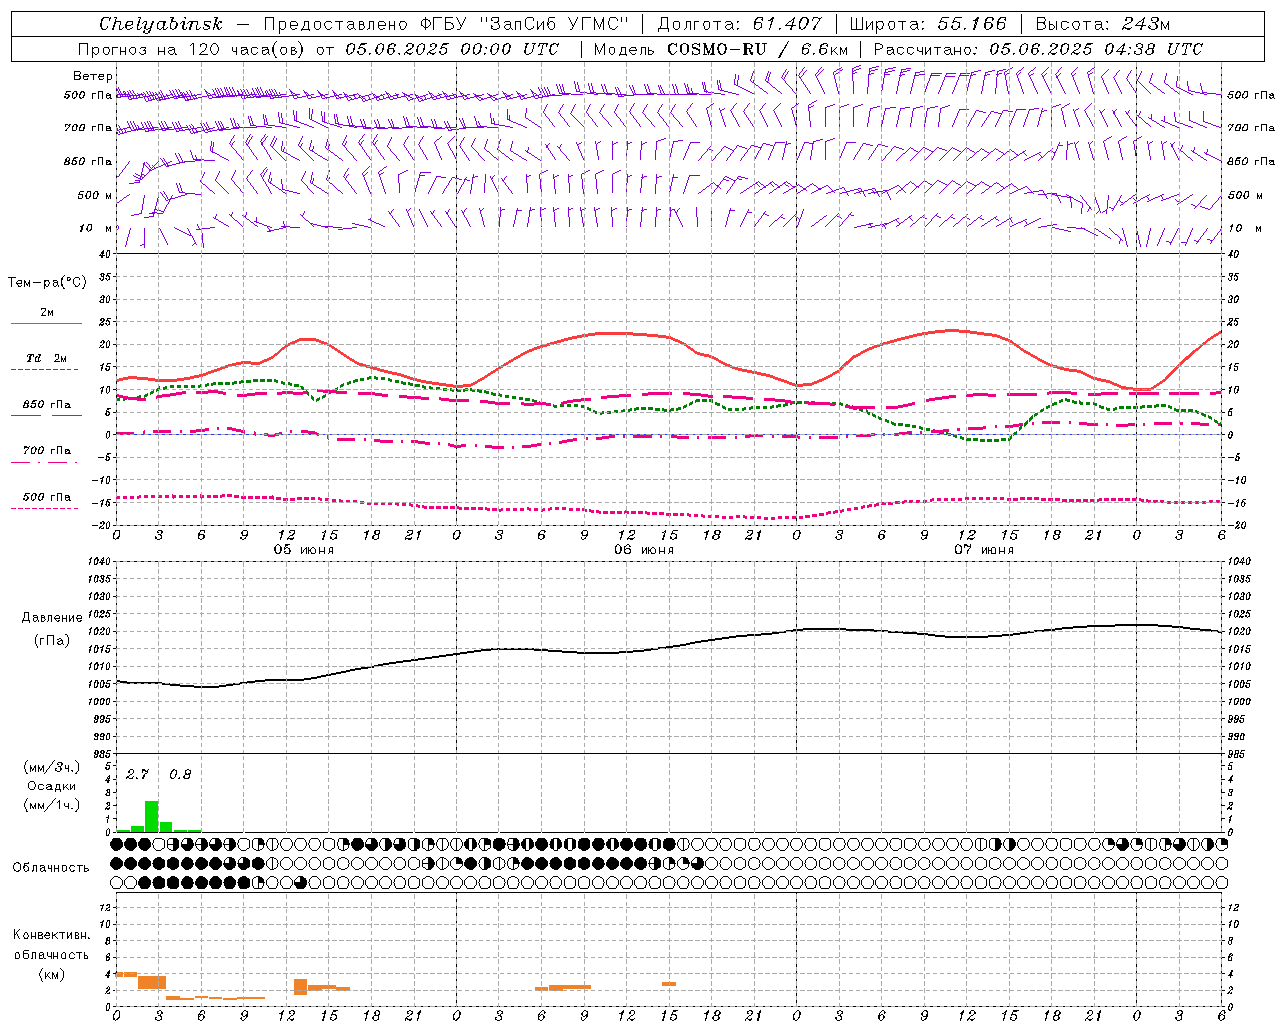Click the '06 июня' date label

[x=644, y=550]
